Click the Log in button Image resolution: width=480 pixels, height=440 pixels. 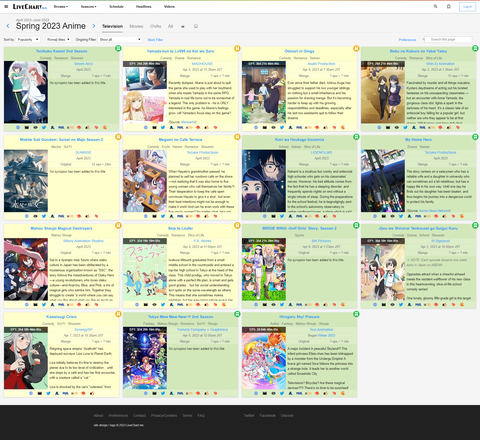point(467,7)
